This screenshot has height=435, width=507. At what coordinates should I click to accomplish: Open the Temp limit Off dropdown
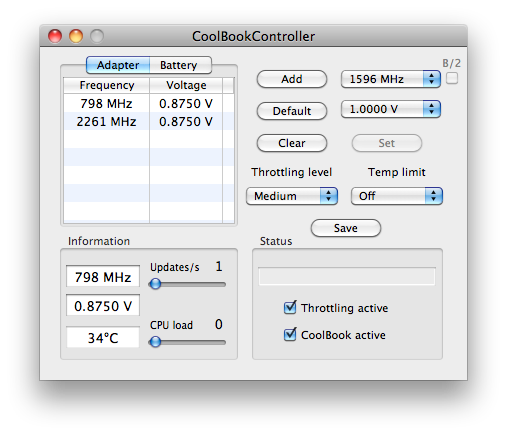(x=397, y=196)
